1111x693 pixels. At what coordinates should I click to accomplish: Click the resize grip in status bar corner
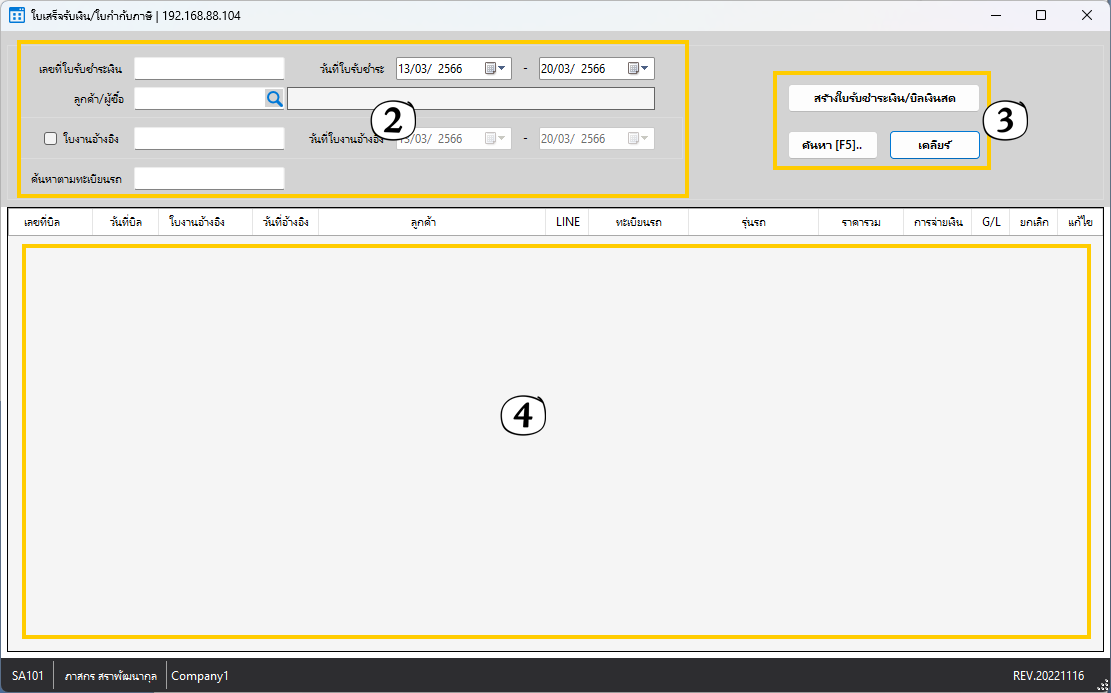coord(1101,683)
